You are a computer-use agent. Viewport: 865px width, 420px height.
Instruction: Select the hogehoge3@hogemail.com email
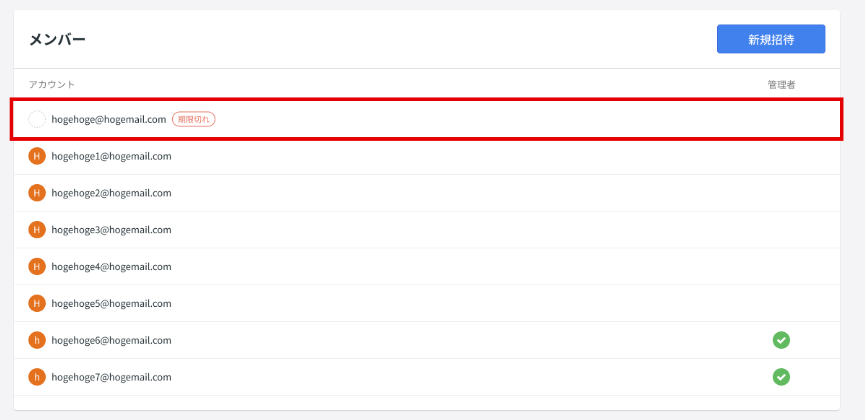click(x=111, y=230)
